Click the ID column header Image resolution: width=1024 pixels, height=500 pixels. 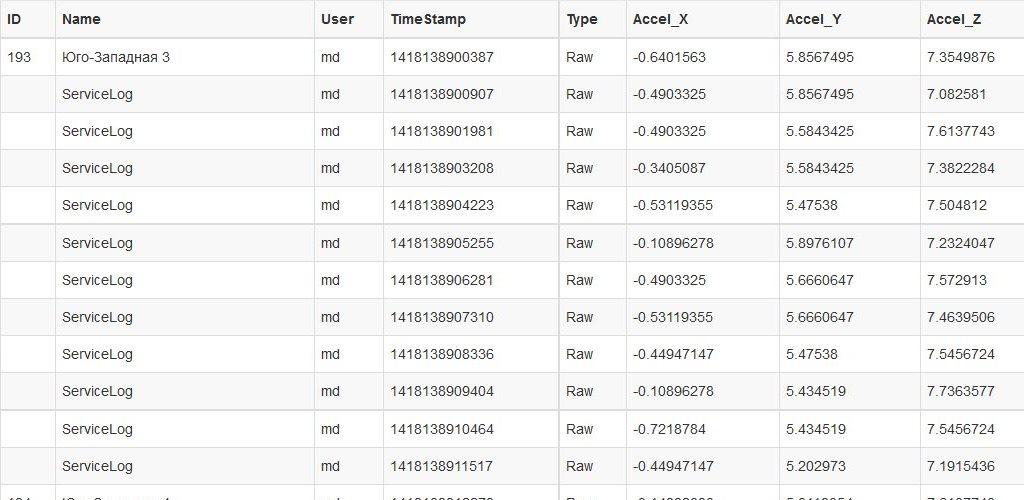[x=14, y=19]
